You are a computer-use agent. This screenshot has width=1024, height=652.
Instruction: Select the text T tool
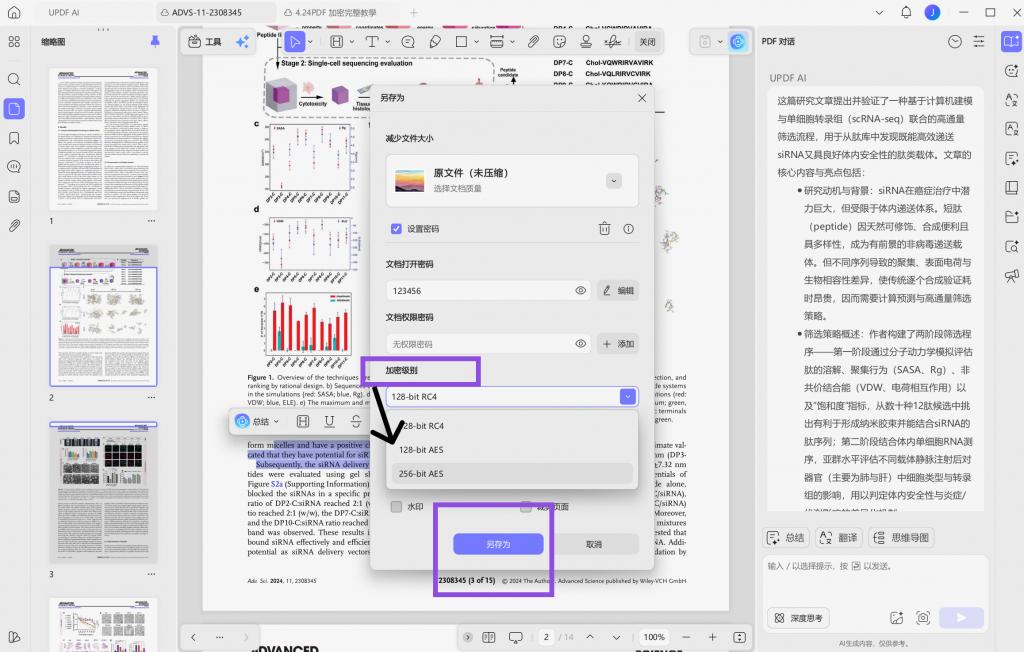(372, 42)
